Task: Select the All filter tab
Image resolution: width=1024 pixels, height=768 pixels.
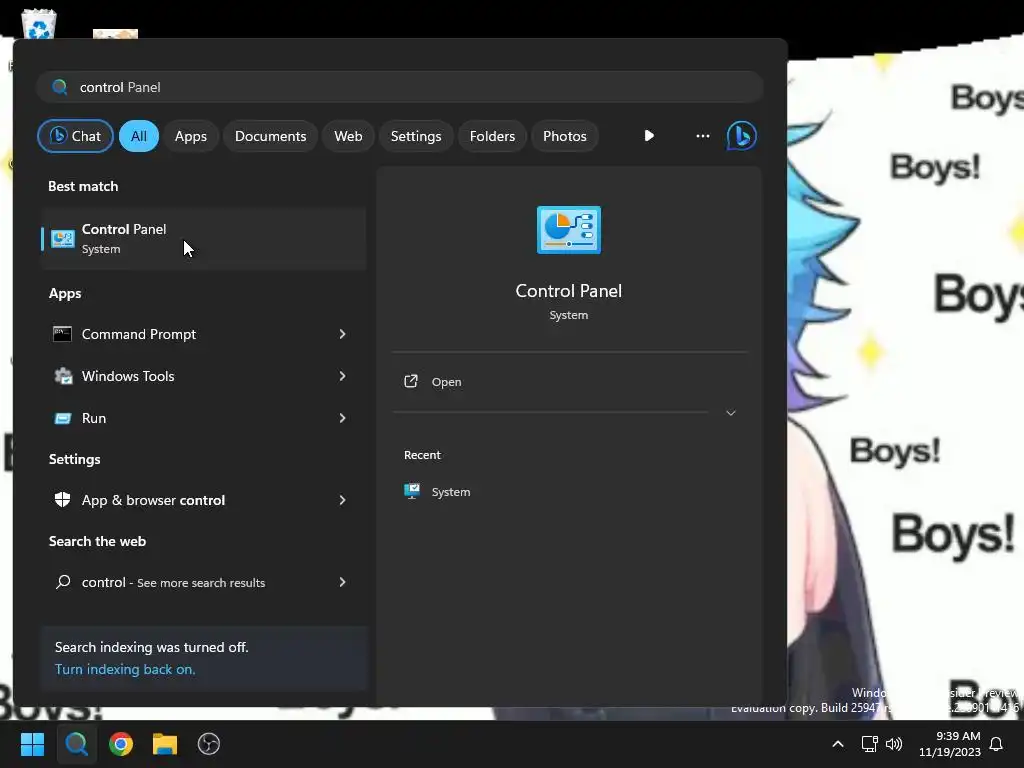Action: 138,136
